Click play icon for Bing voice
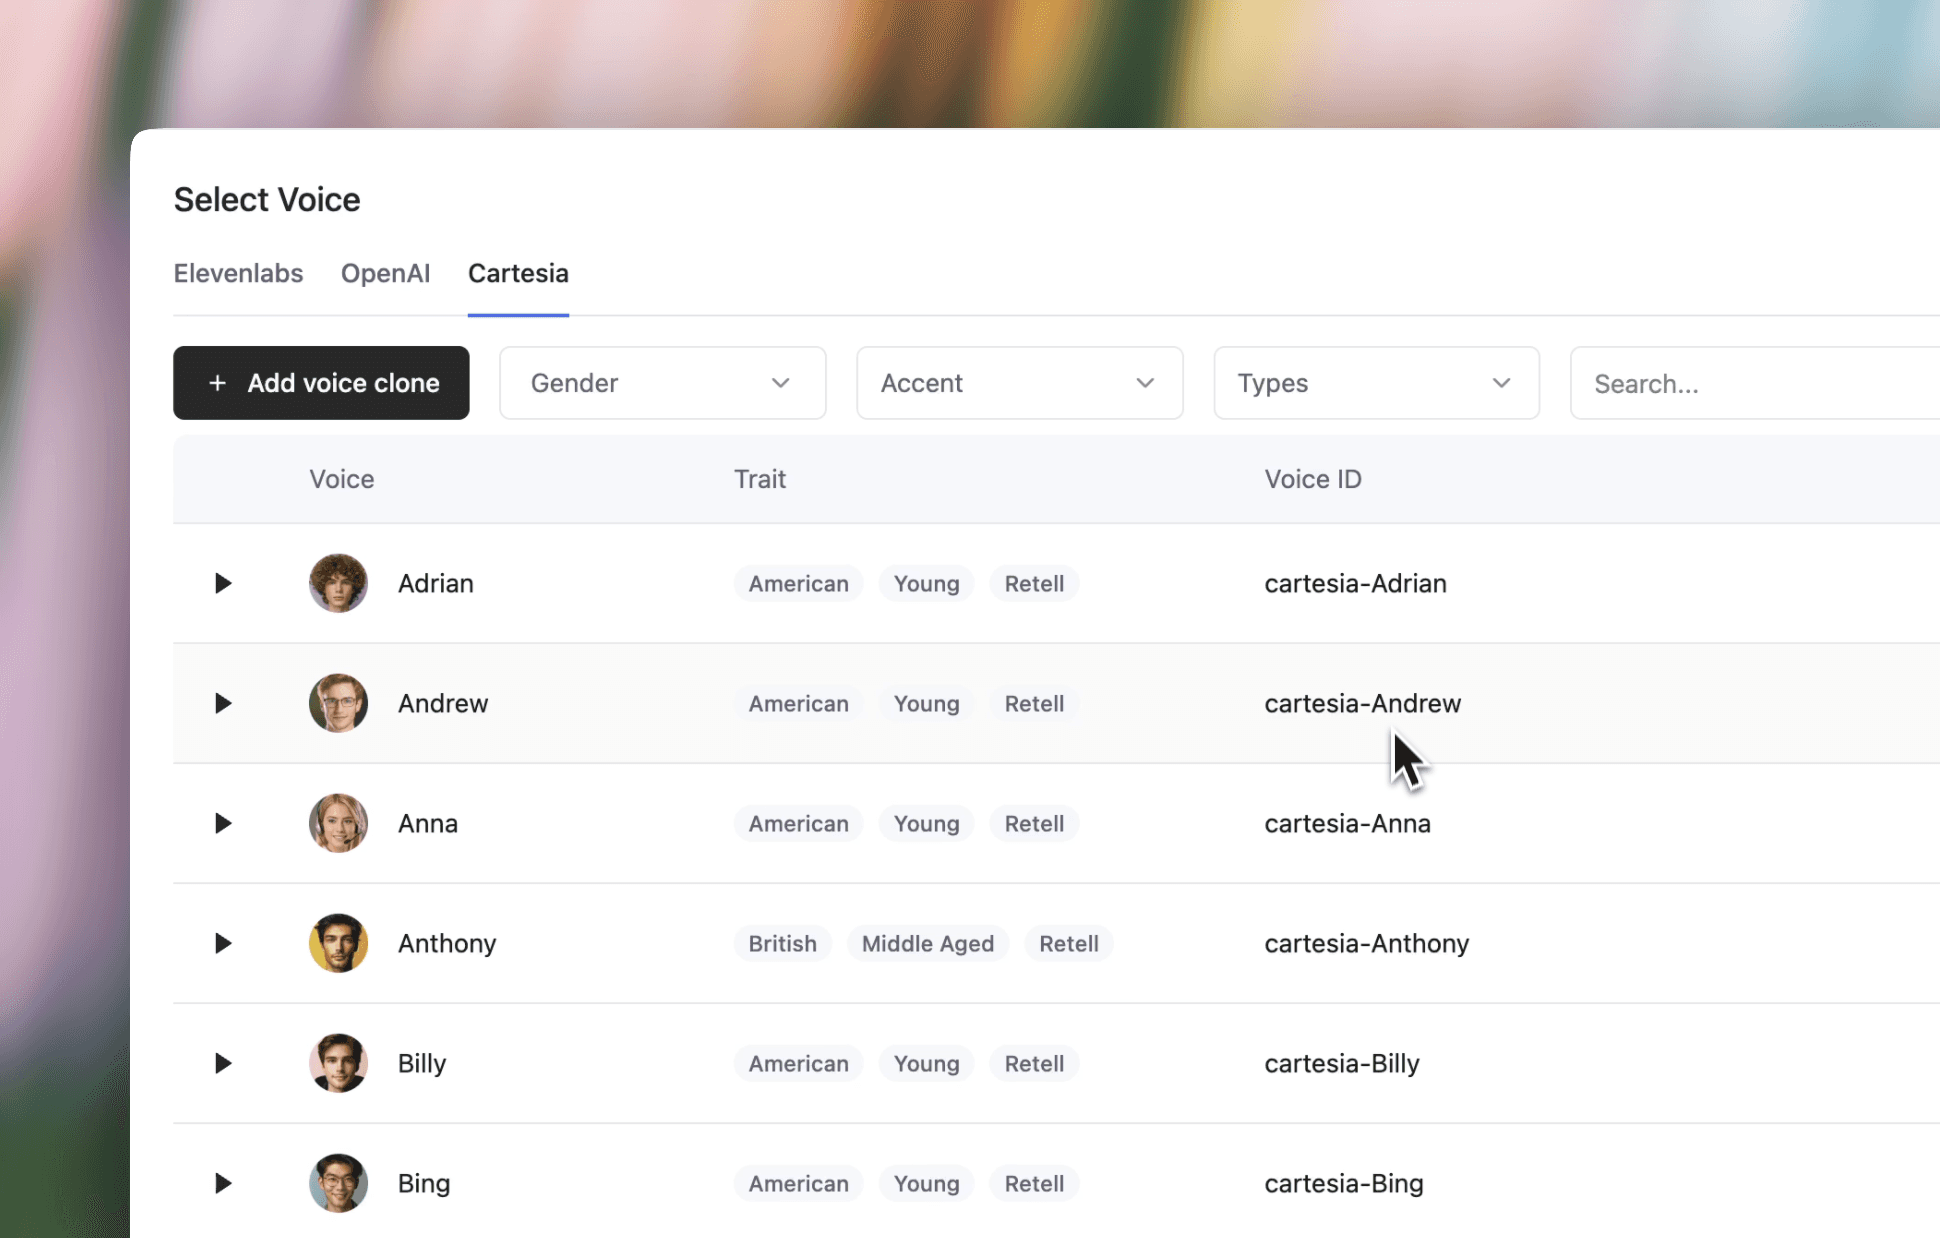The width and height of the screenshot is (1940, 1238). pos(222,1183)
